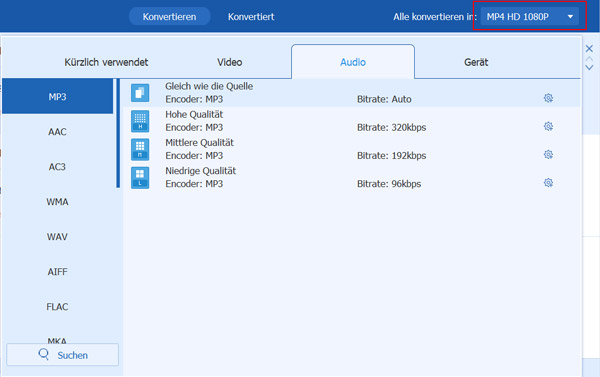This screenshot has height=377, width=600.
Task: Open settings gear for Mittlere Qualität
Action: (x=548, y=155)
